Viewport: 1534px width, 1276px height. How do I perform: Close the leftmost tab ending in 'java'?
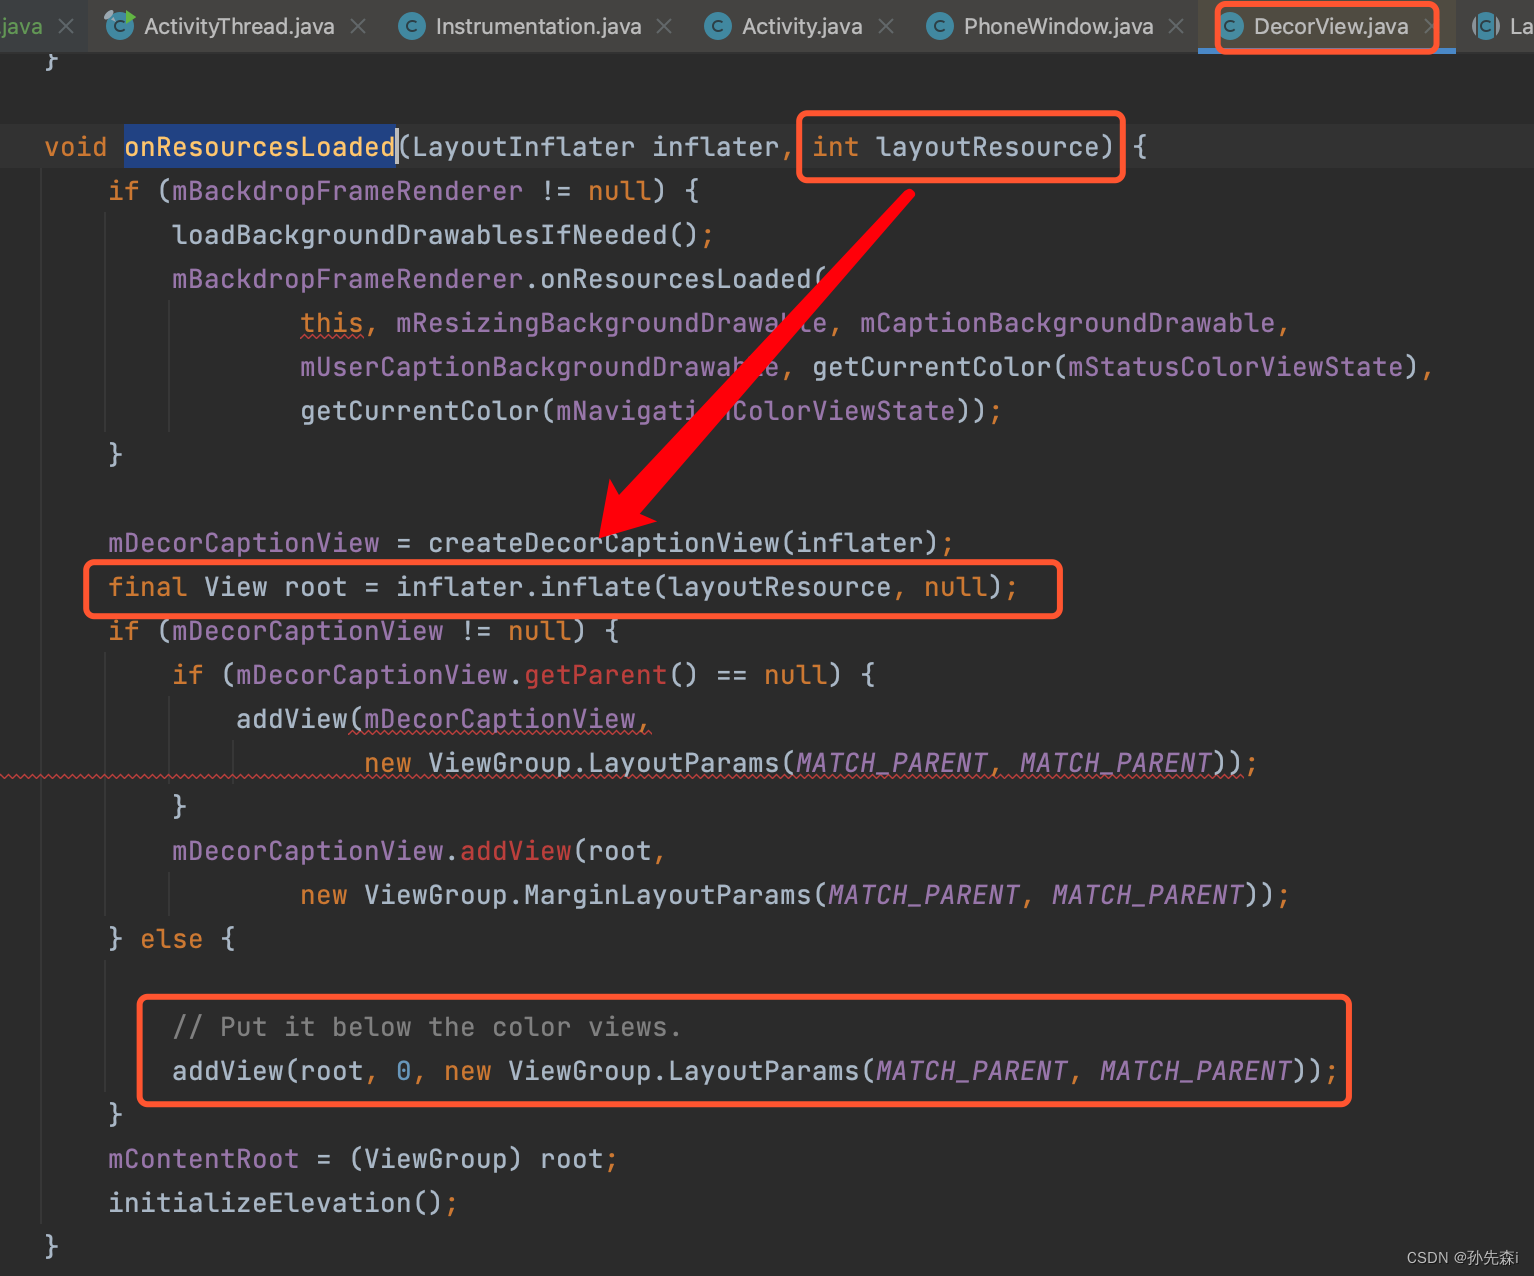(66, 26)
